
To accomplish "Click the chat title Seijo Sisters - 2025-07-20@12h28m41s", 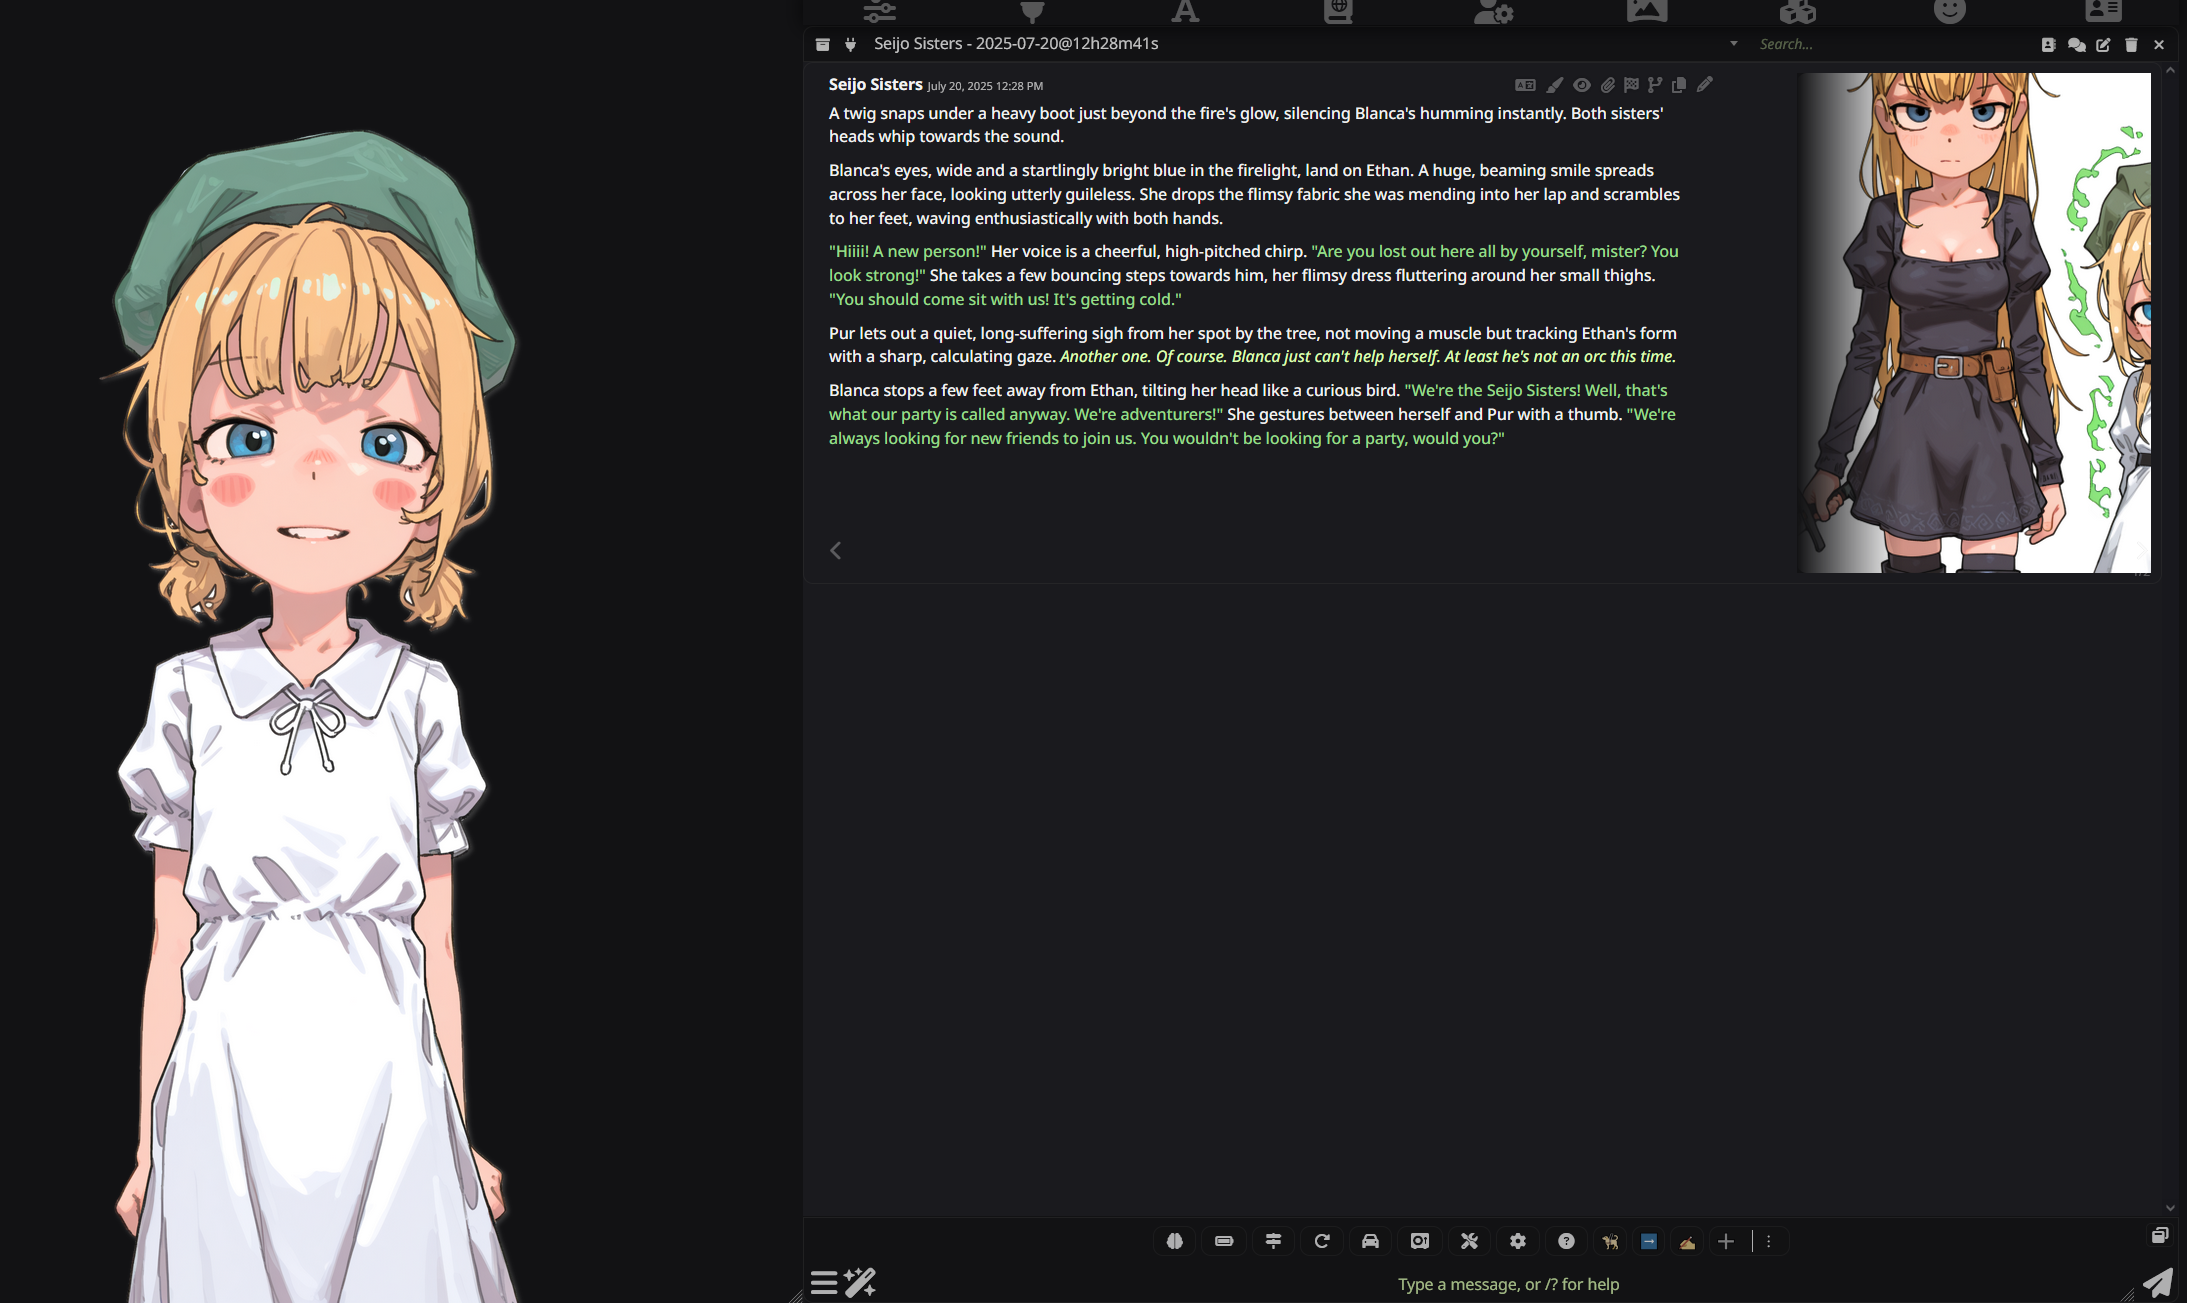I will coord(1016,44).
